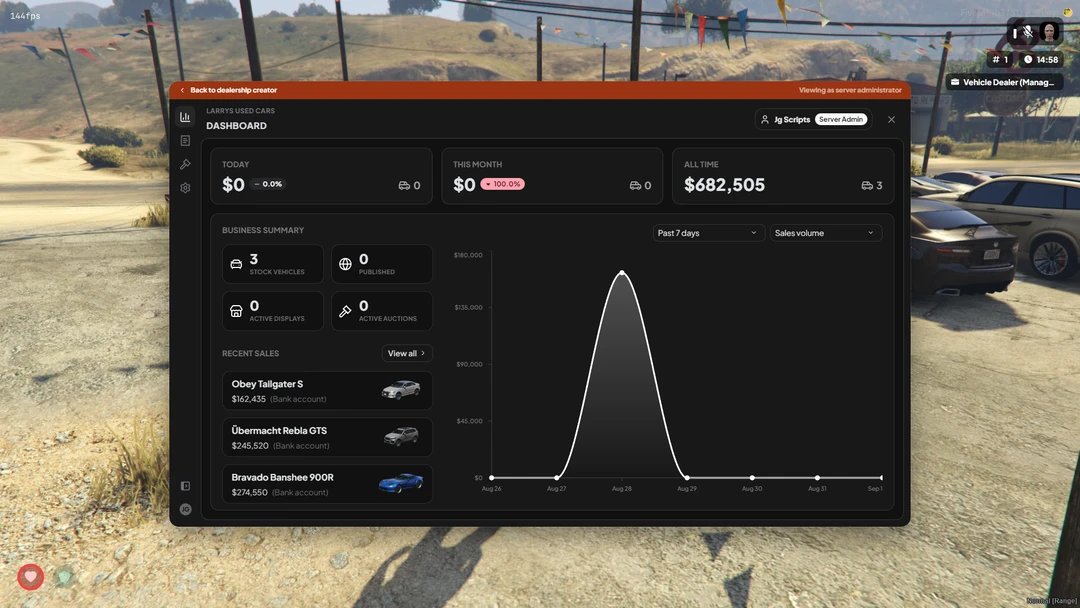The width and height of the screenshot is (1080, 608).
Task: Open the document list icon in sidebar
Action: coord(185,140)
